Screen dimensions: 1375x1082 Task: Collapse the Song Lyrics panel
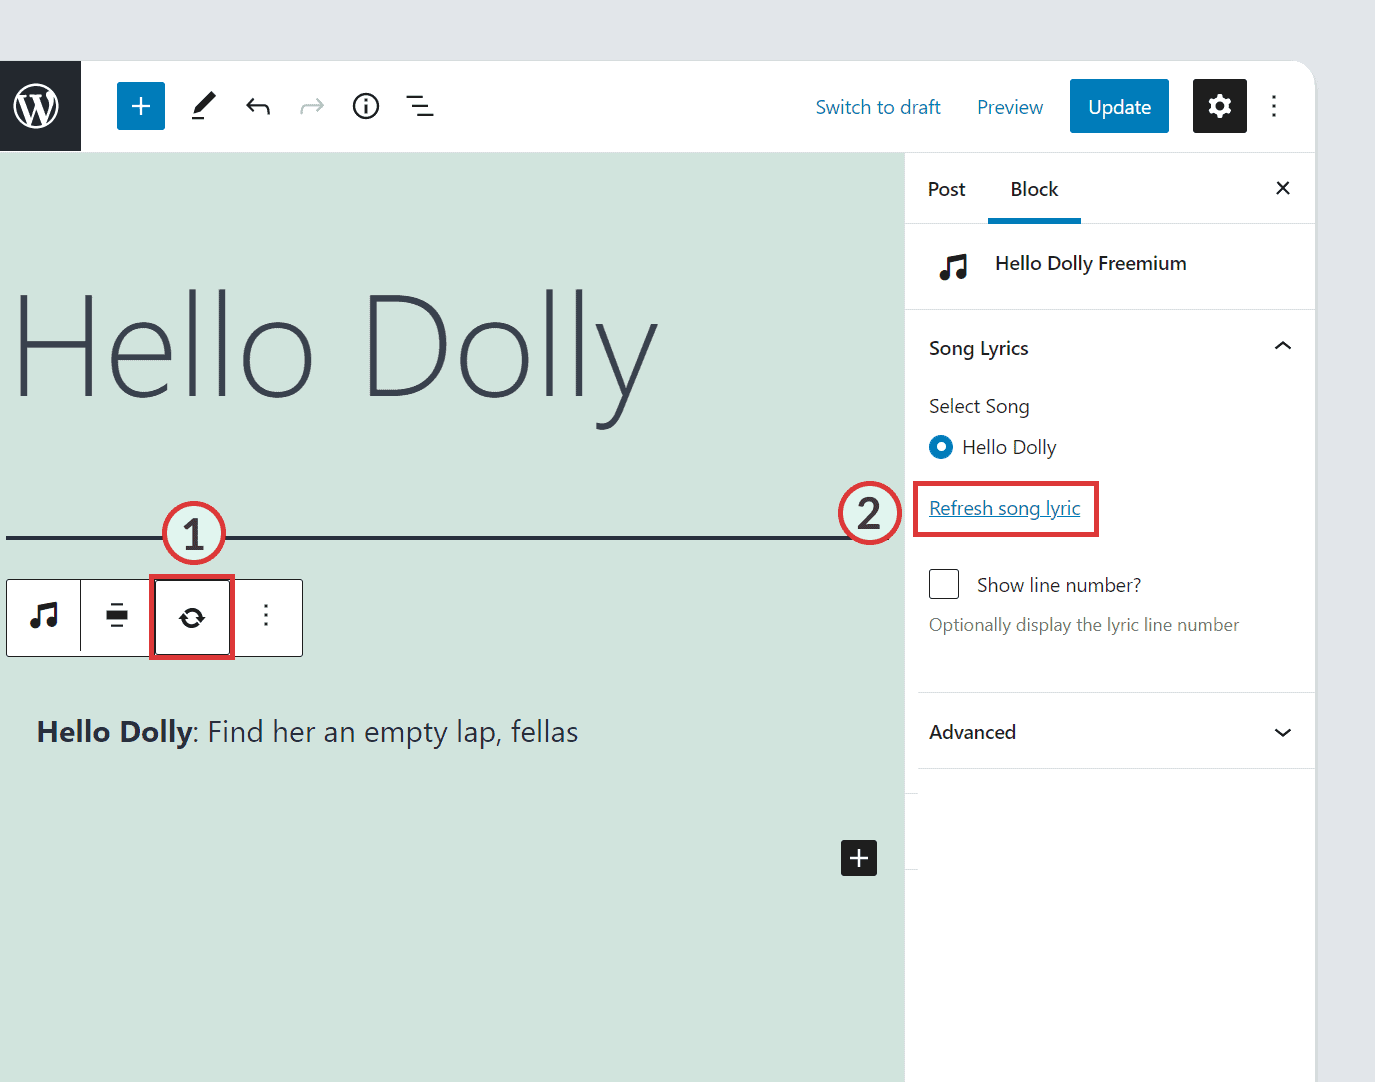click(1283, 347)
